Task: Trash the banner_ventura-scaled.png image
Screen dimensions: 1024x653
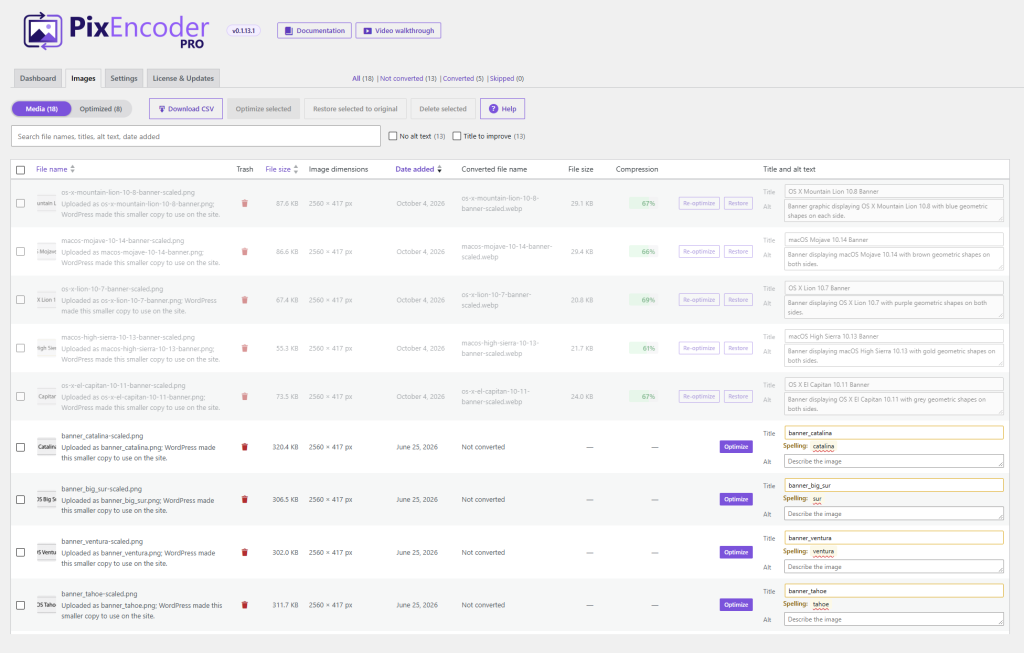Action: tap(245, 552)
